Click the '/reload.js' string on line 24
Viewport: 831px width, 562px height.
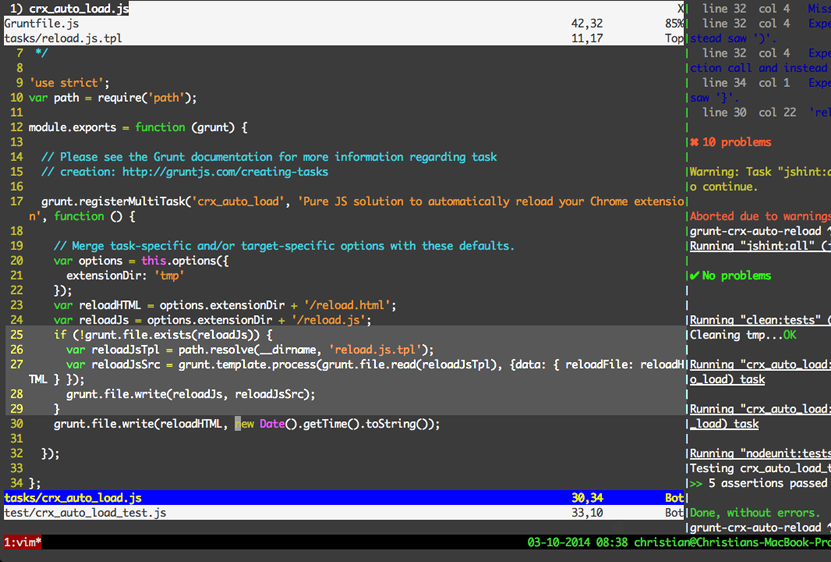pyautogui.click(x=329, y=320)
